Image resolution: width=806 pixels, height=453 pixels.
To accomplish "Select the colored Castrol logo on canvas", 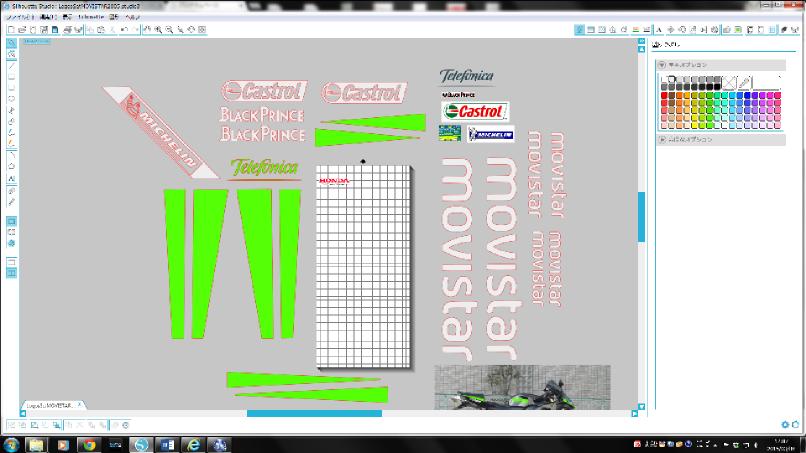I will tap(475, 112).
